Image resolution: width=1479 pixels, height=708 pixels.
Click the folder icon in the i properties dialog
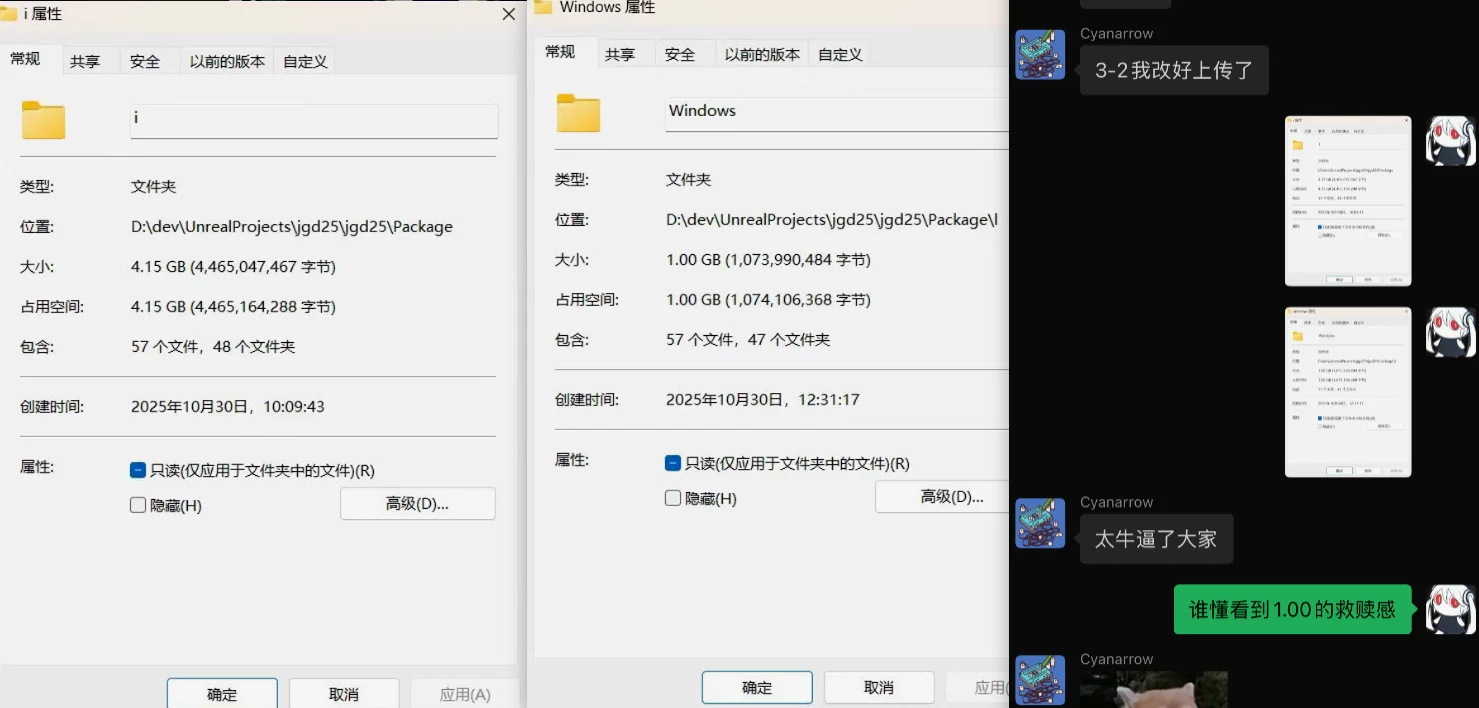tap(43, 120)
